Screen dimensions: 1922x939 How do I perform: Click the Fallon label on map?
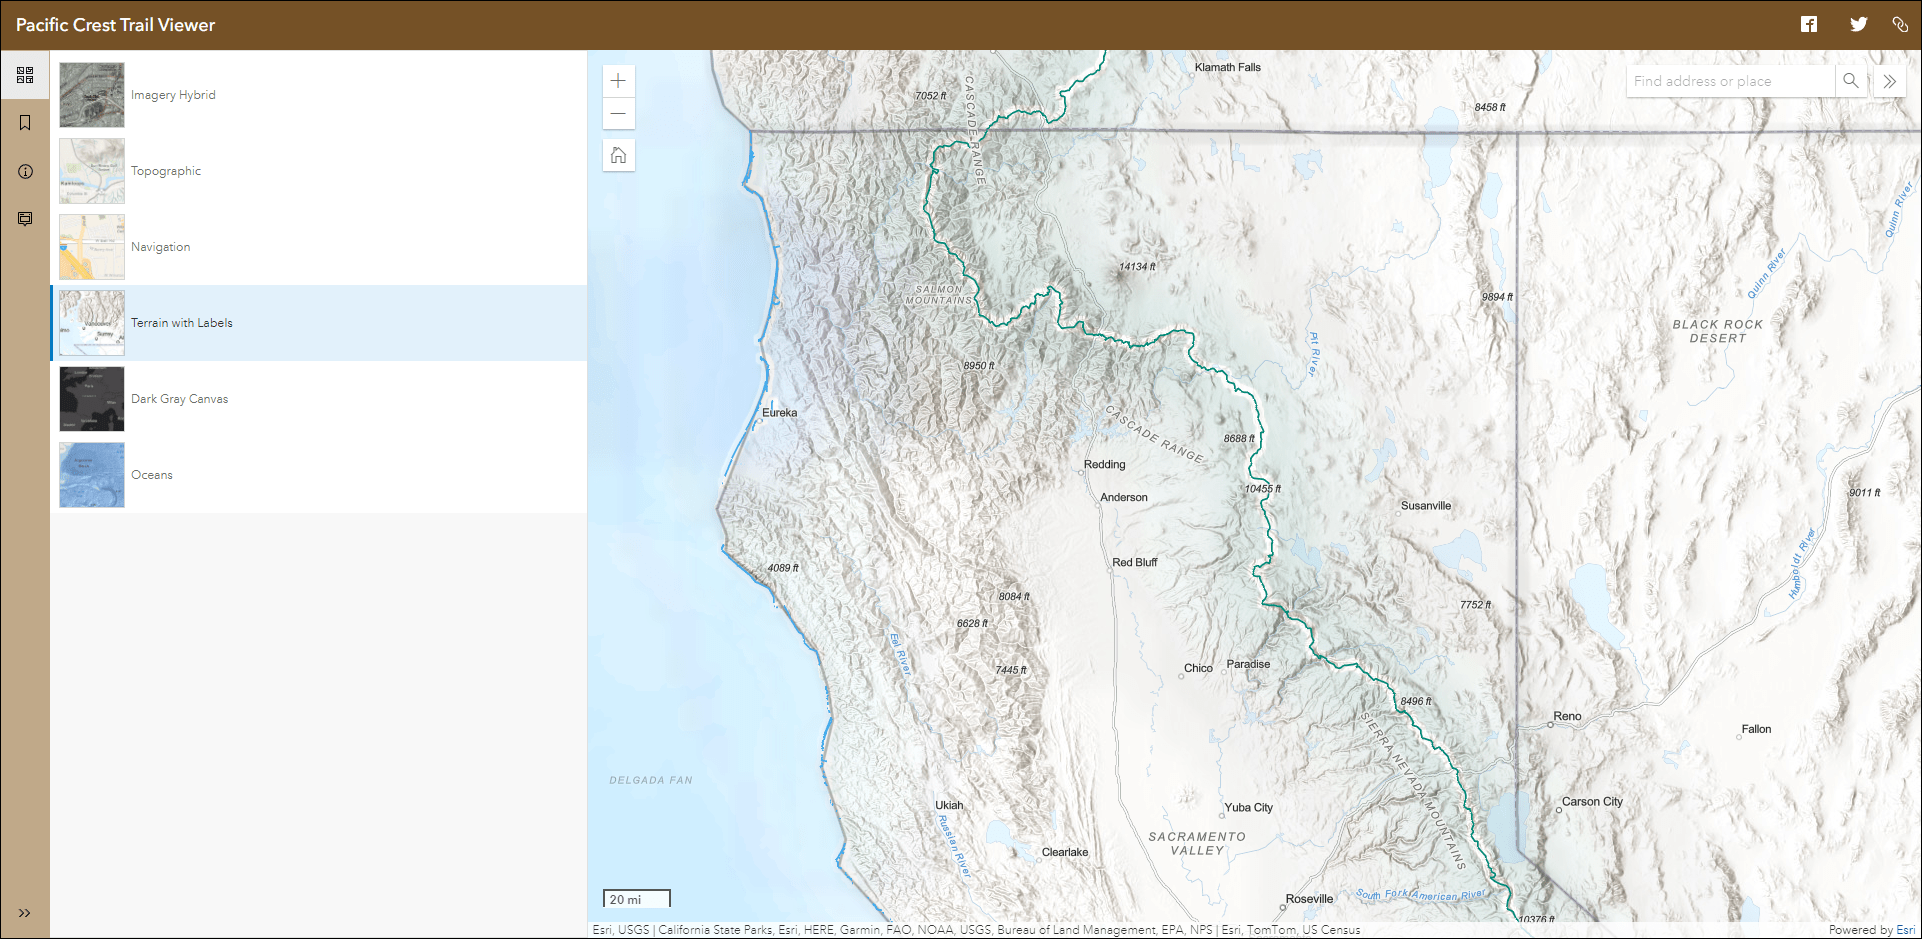(1756, 729)
